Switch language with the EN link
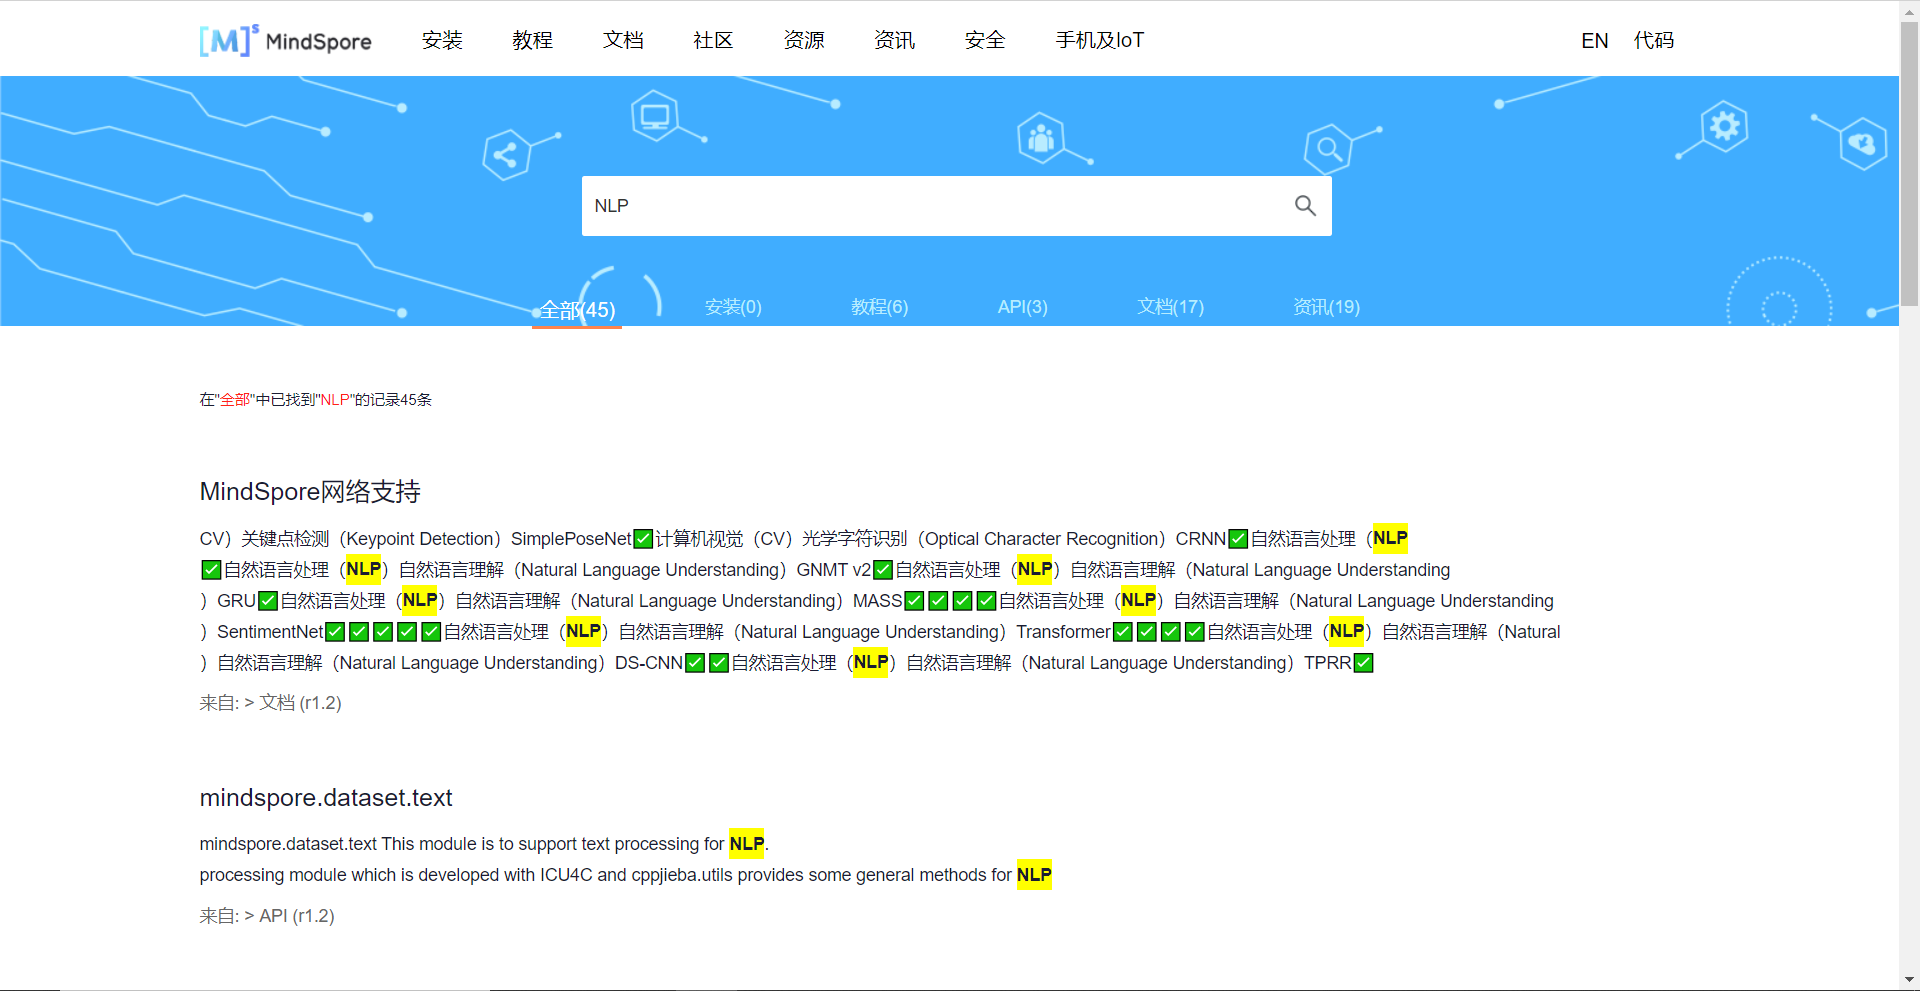Screen dimensions: 1920x991 [1594, 40]
